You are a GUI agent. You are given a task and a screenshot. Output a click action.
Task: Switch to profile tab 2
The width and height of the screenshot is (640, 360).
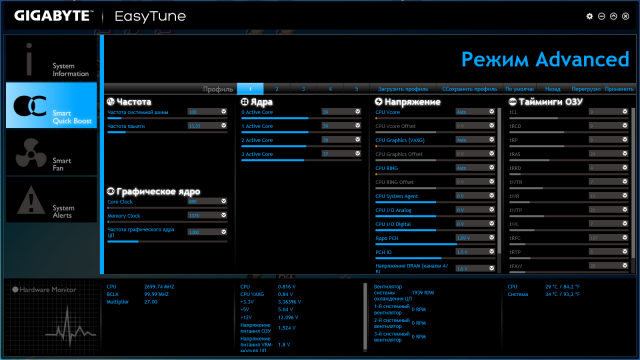277,89
